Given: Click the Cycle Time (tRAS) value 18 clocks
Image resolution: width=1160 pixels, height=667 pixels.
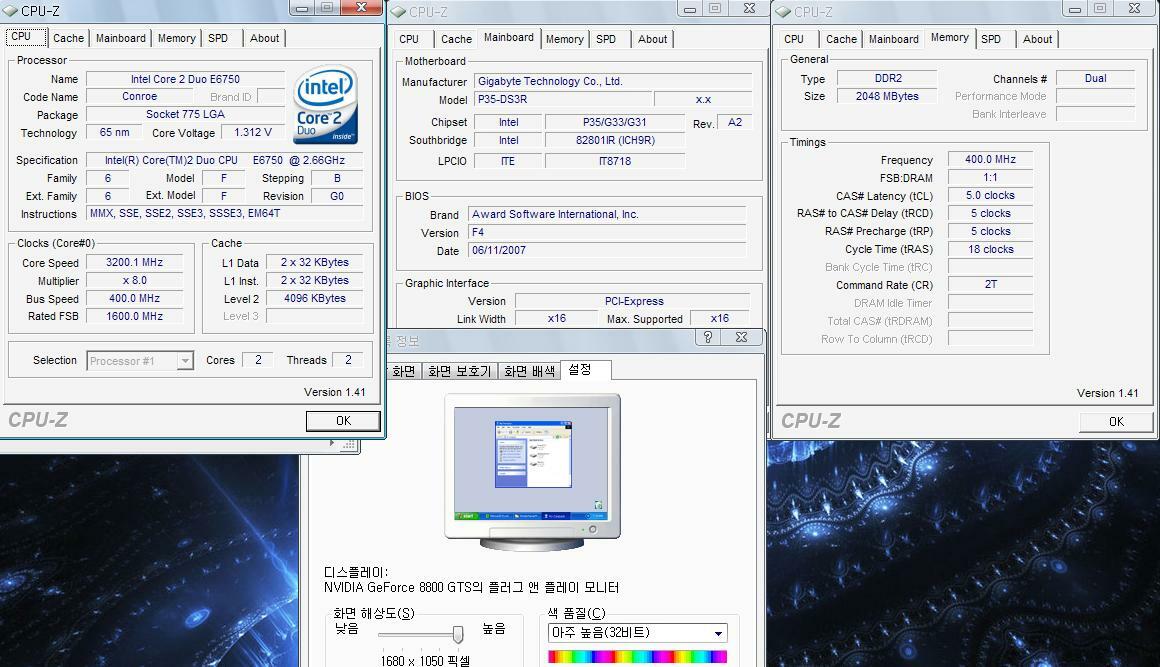Looking at the screenshot, I should [991, 250].
